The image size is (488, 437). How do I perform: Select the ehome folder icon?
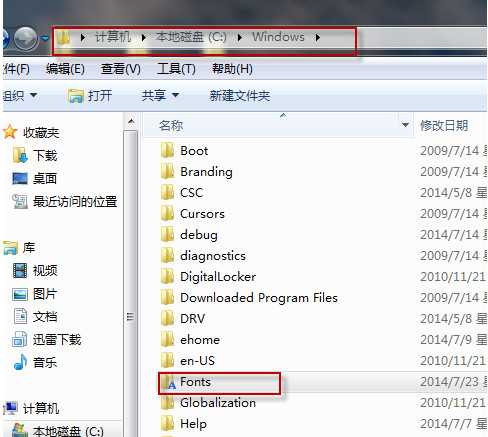point(167,340)
